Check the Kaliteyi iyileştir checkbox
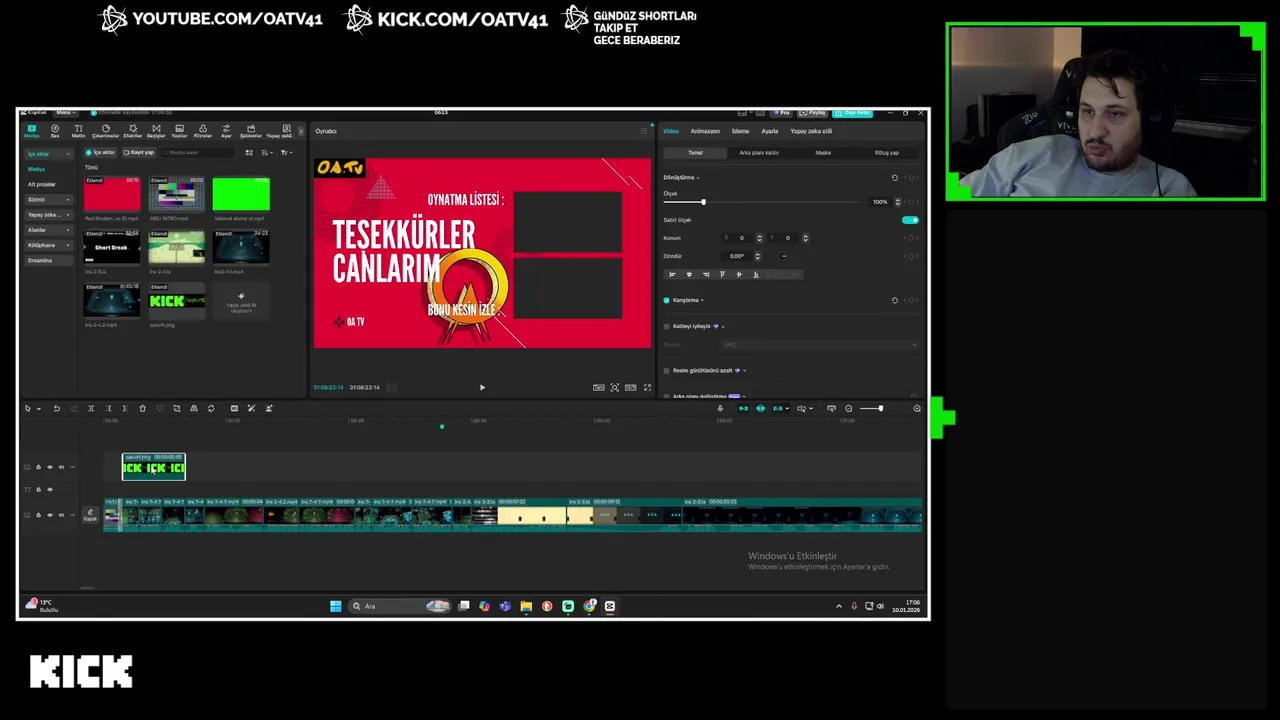 click(x=666, y=326)
